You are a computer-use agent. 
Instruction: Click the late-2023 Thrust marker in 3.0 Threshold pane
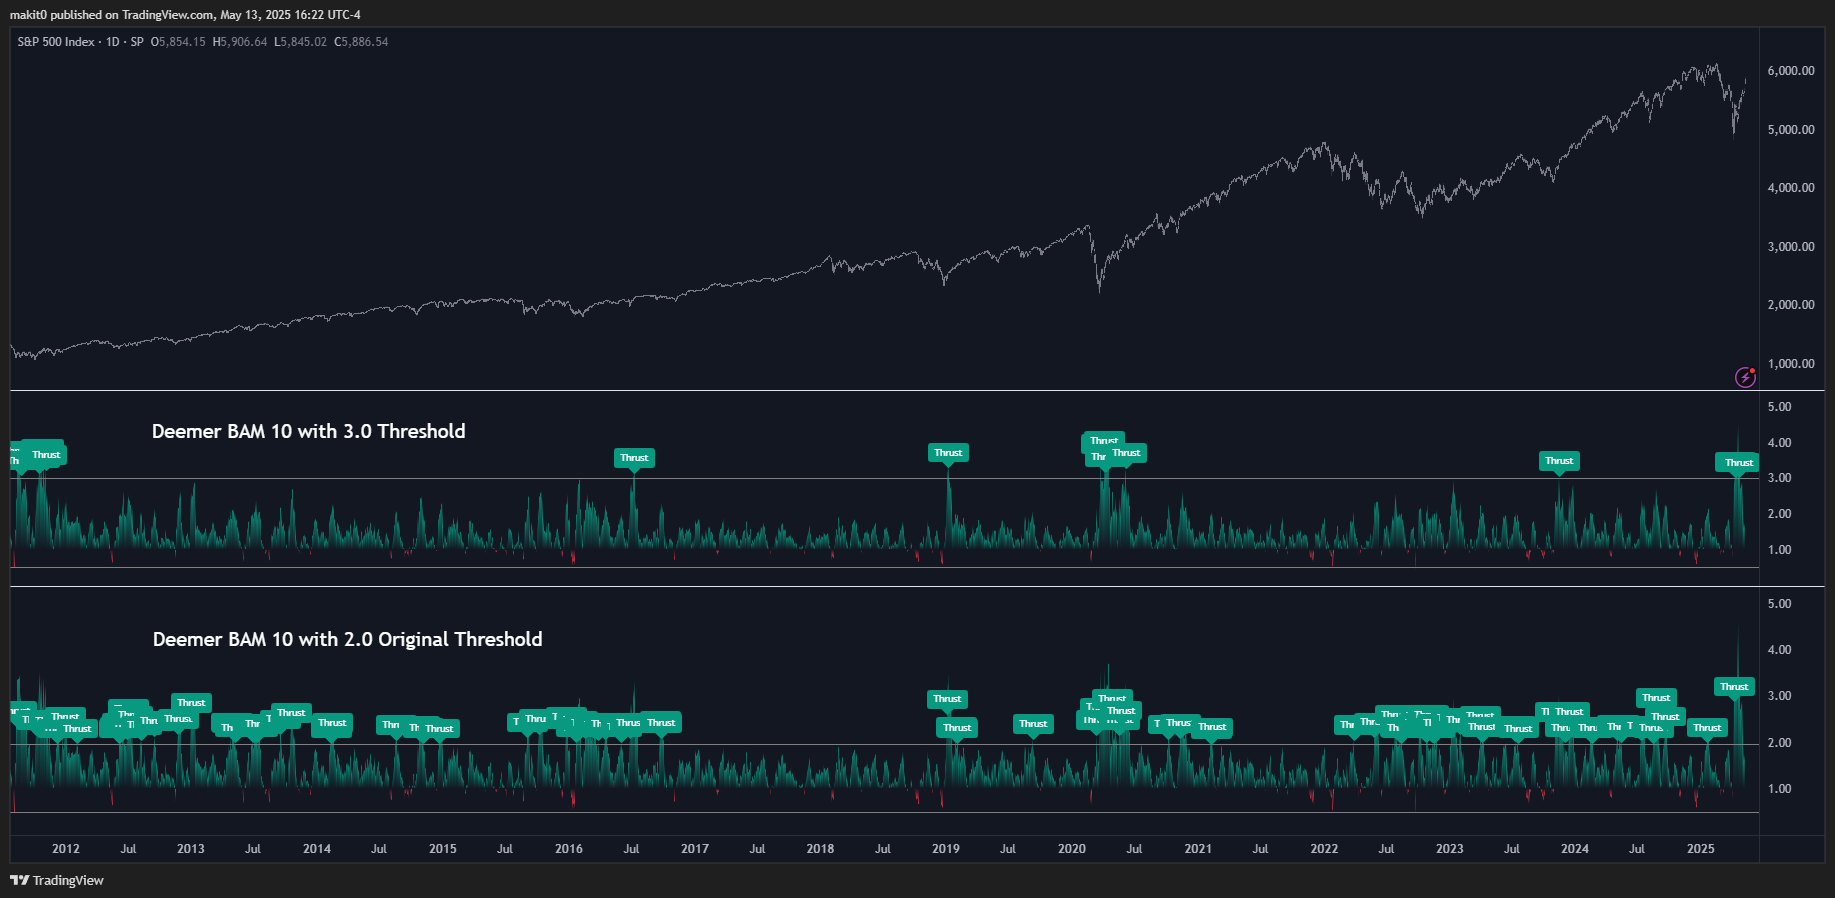tap(1559, 461)
